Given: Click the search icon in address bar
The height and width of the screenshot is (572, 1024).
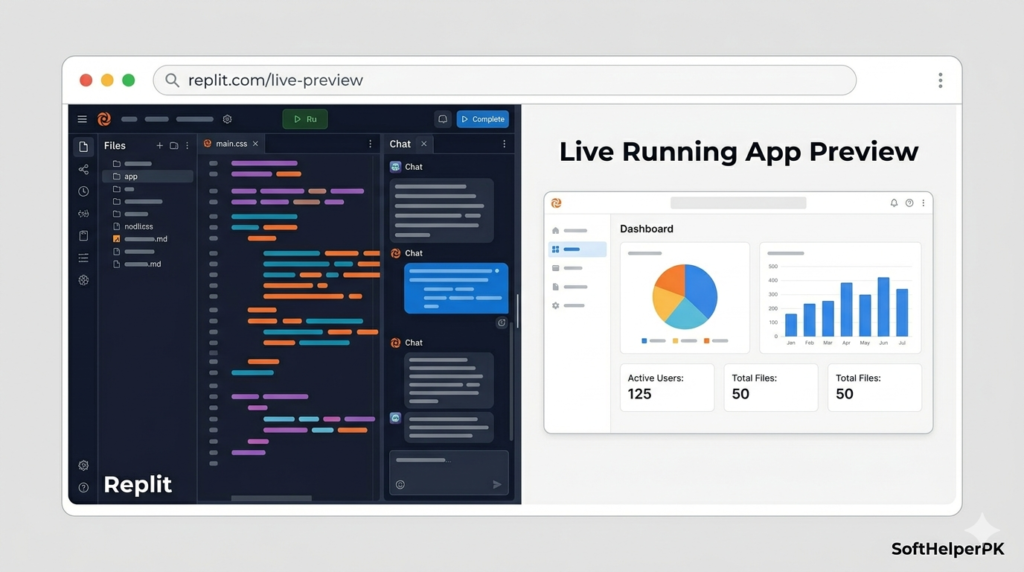Looking at the screenshot, I should [x=172, y=80].
